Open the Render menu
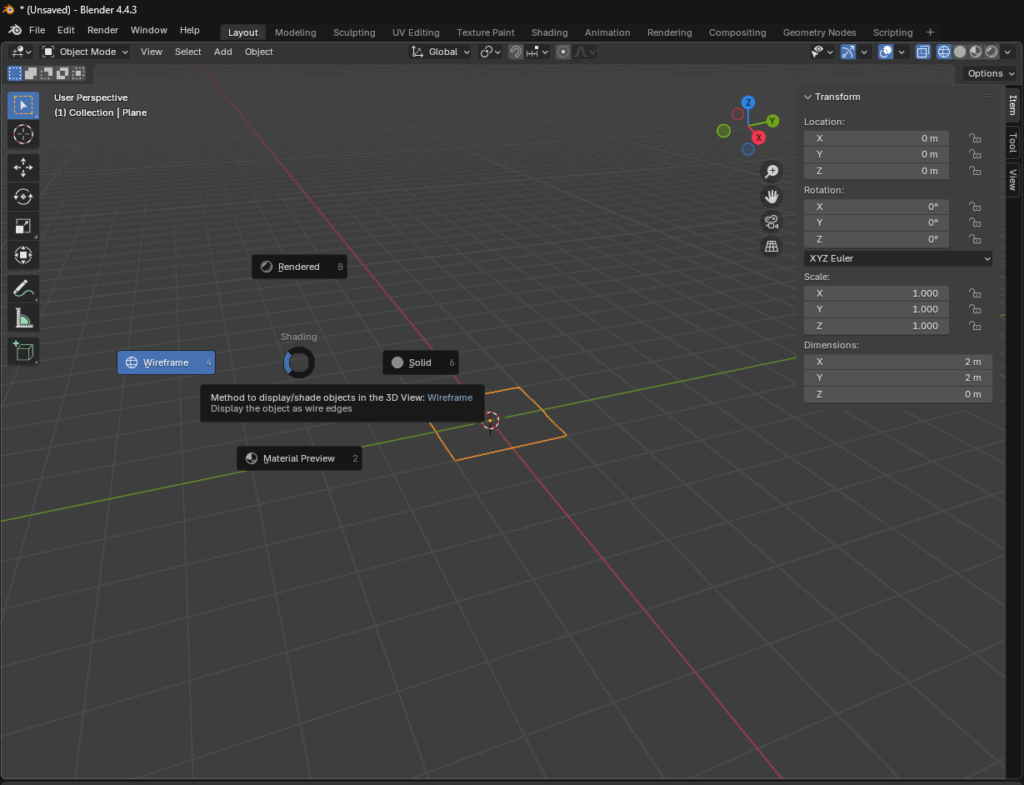 103,30
